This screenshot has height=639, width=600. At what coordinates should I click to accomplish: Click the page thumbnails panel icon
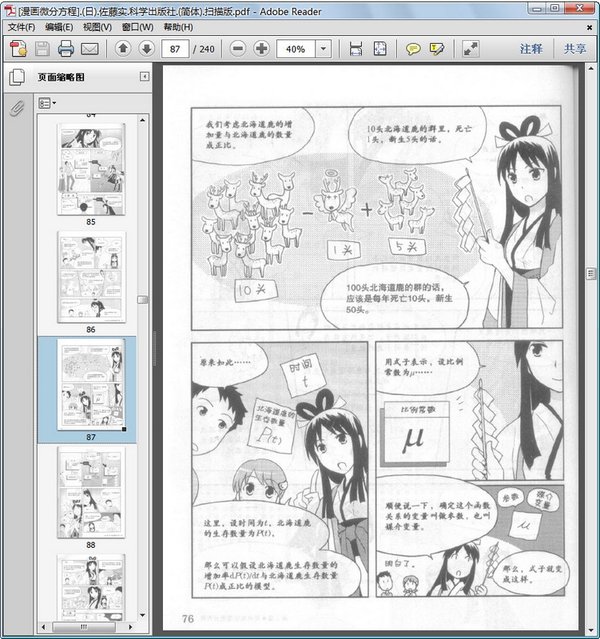(17, 77)
